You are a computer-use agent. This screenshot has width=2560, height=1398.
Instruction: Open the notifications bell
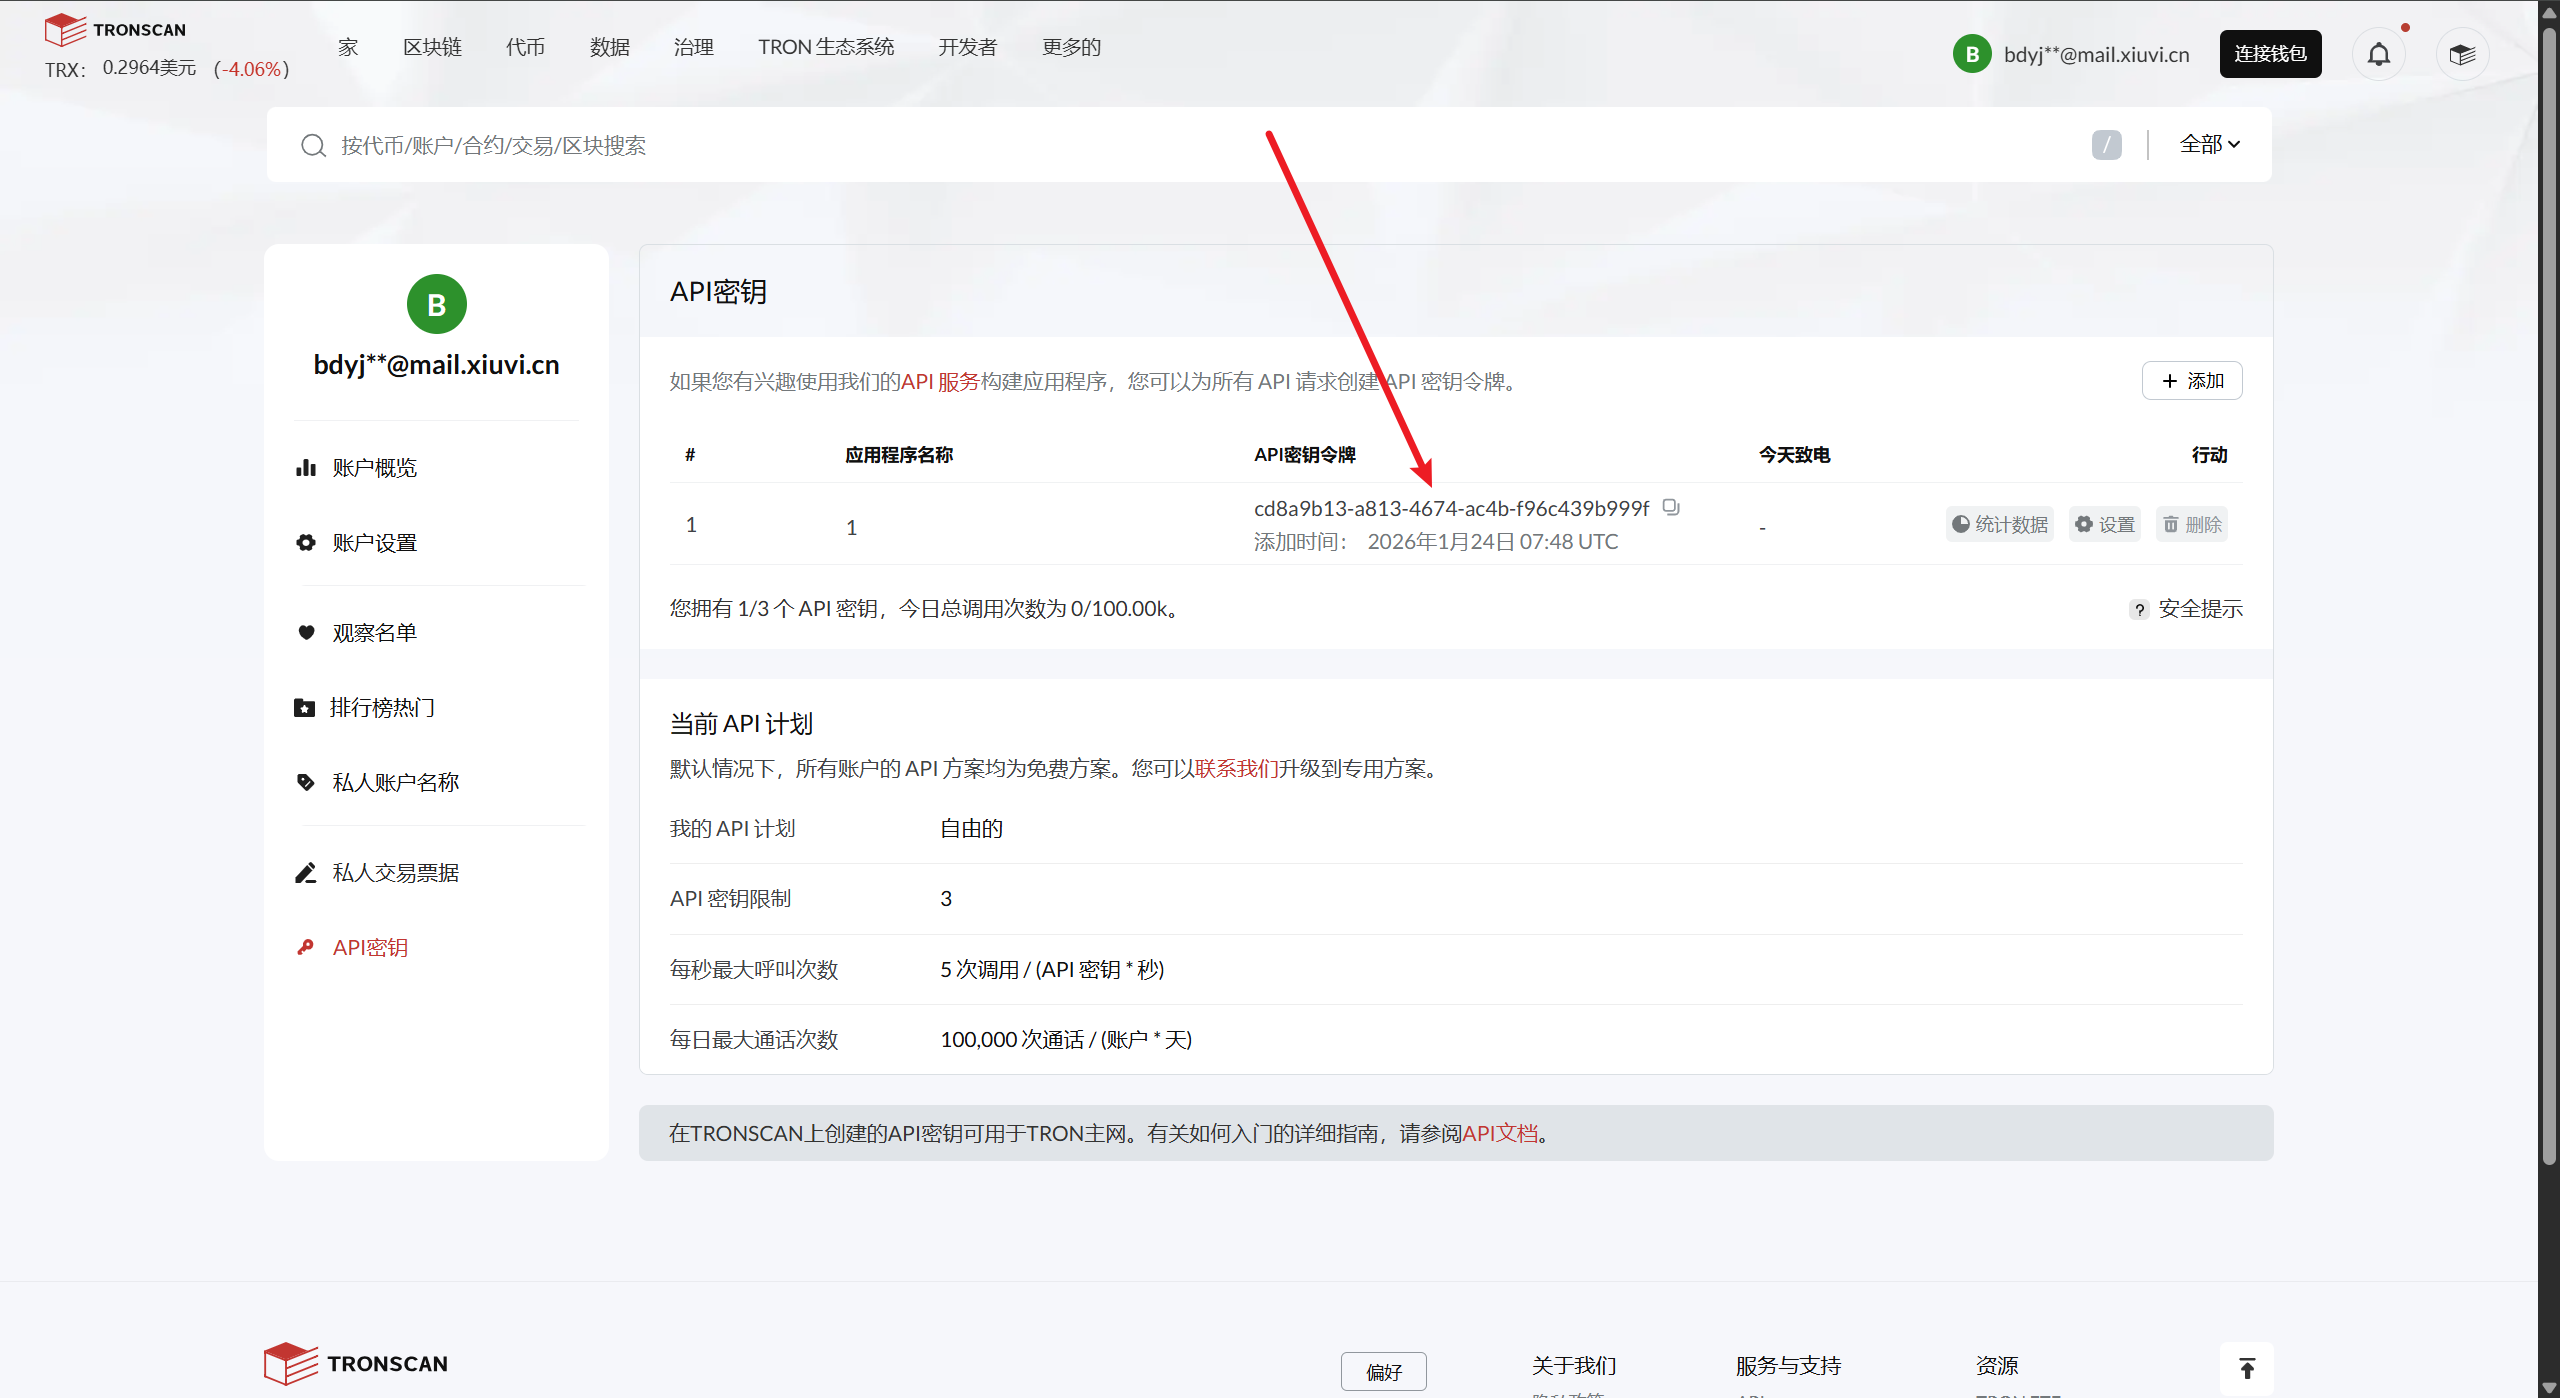pyautogui.click(x=2378, y=54)
